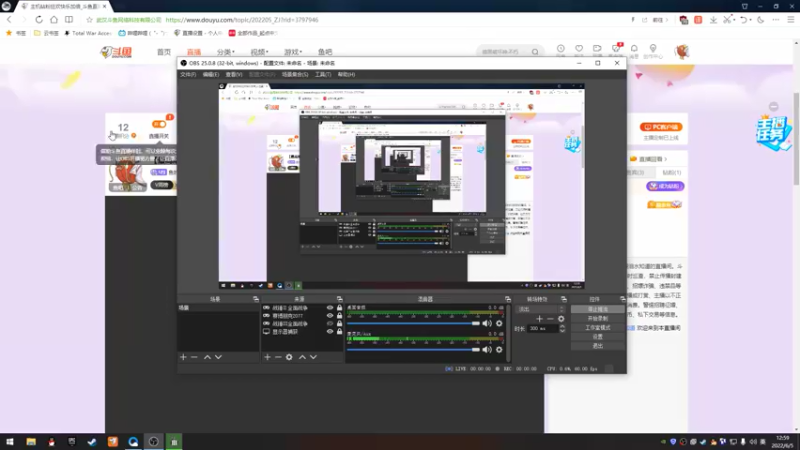Image resolution: width=800 pixels, height=450 pixels.
Task: Click browser reload button
Action: point(39,20)
